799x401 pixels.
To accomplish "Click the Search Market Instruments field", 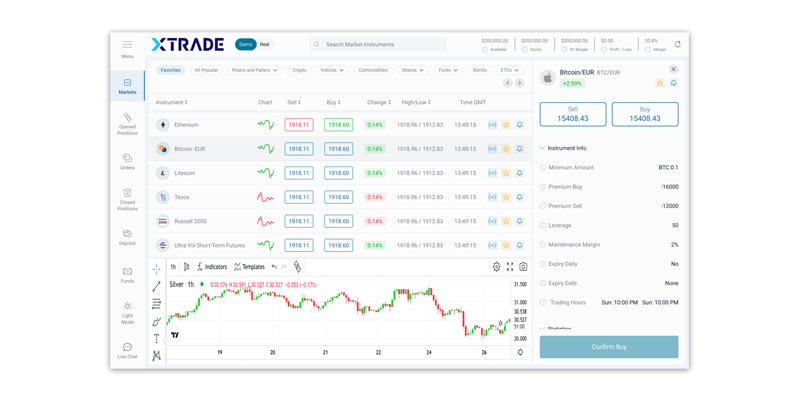I will point(380,44).
